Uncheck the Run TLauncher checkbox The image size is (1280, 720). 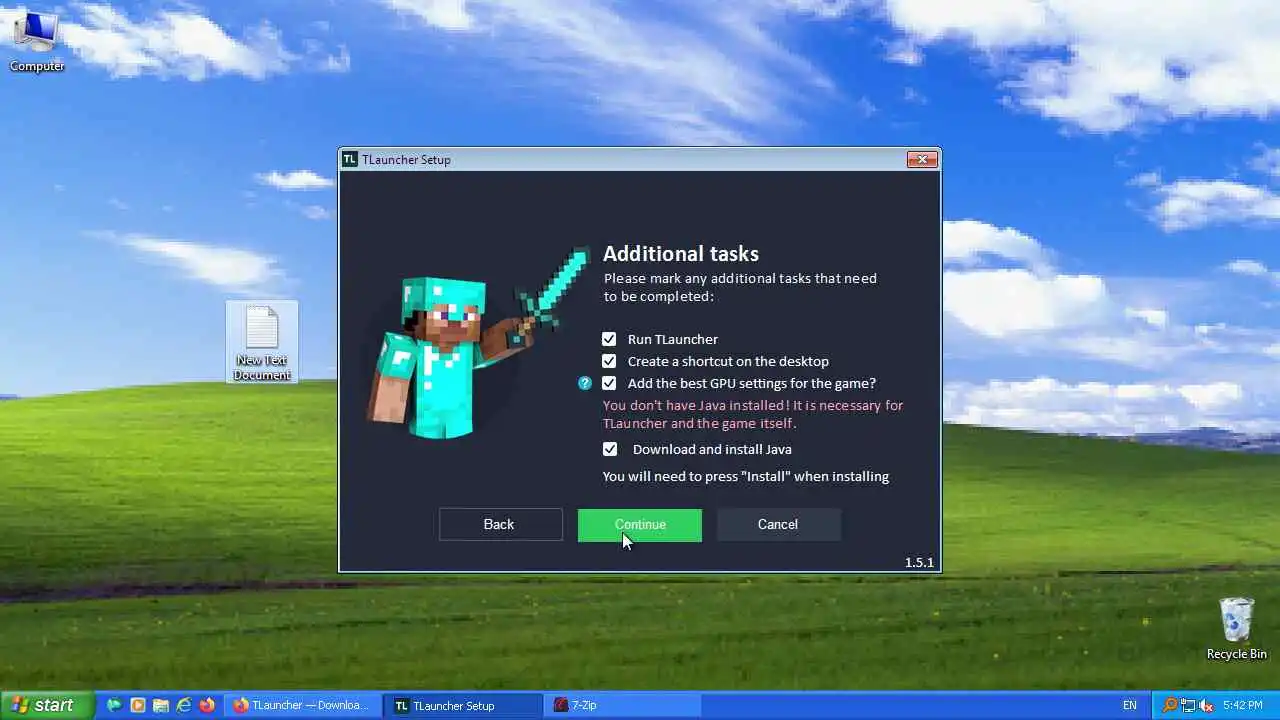click(609, 339)
